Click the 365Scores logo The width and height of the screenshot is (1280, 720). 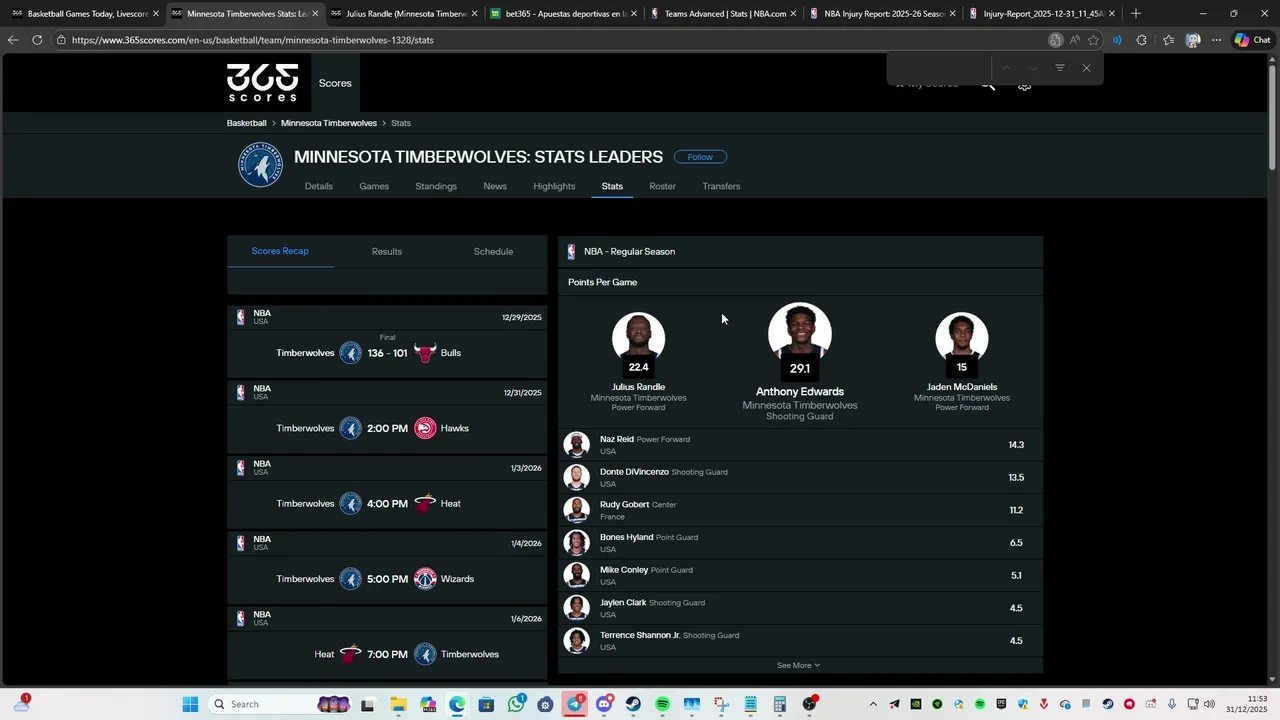coord(262,83)
